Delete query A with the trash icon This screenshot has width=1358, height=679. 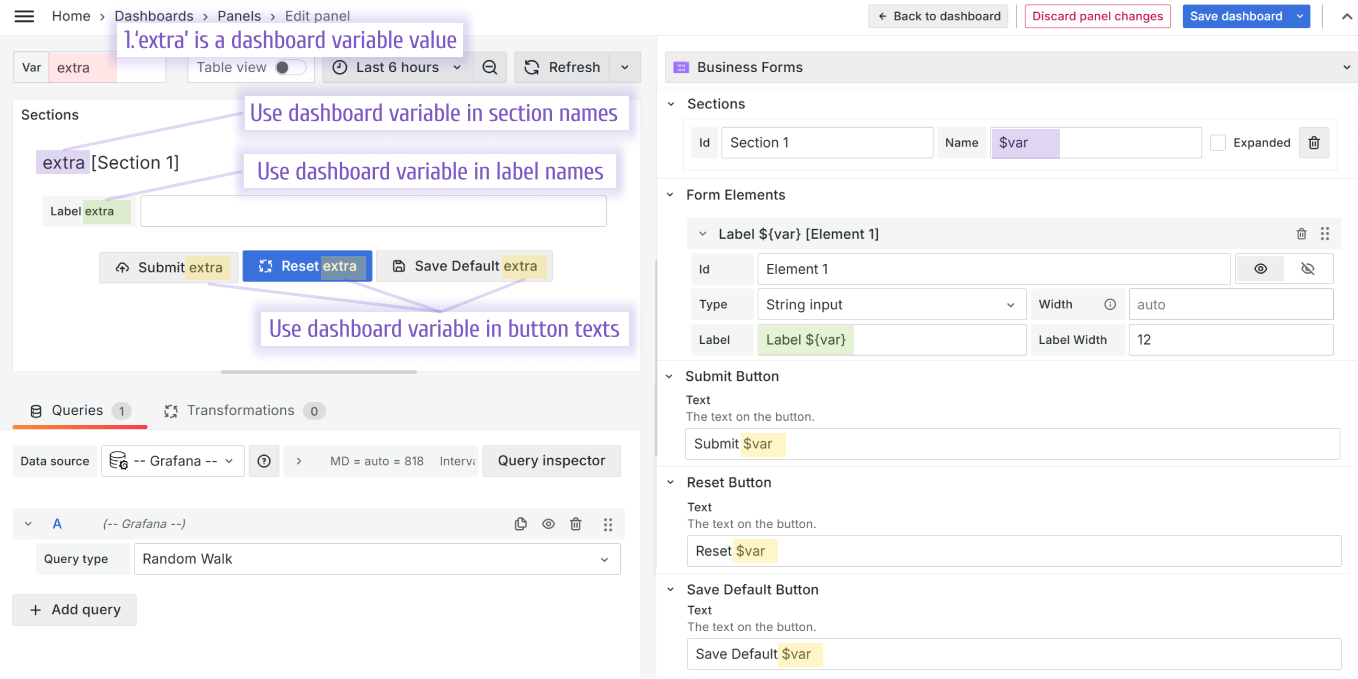[x=575, y=523]
